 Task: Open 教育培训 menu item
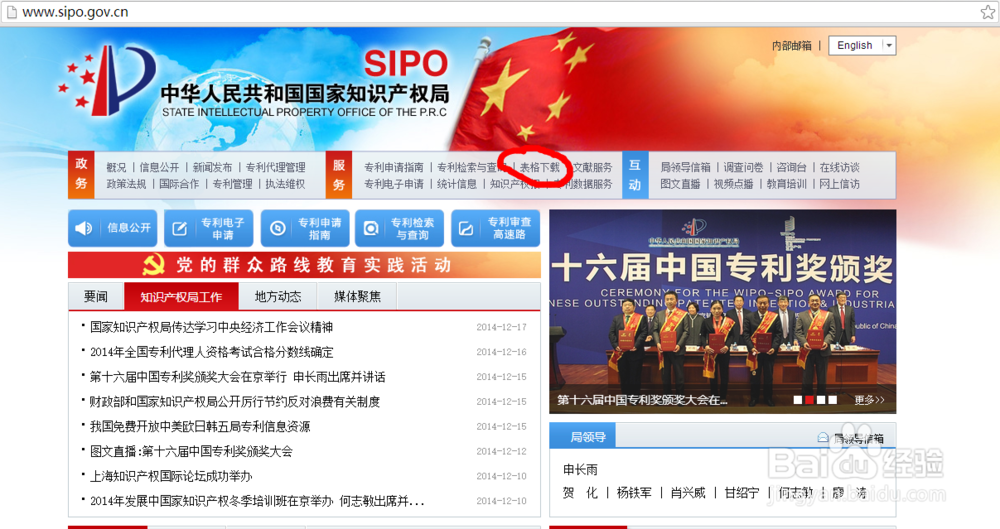tap(786, 184)
